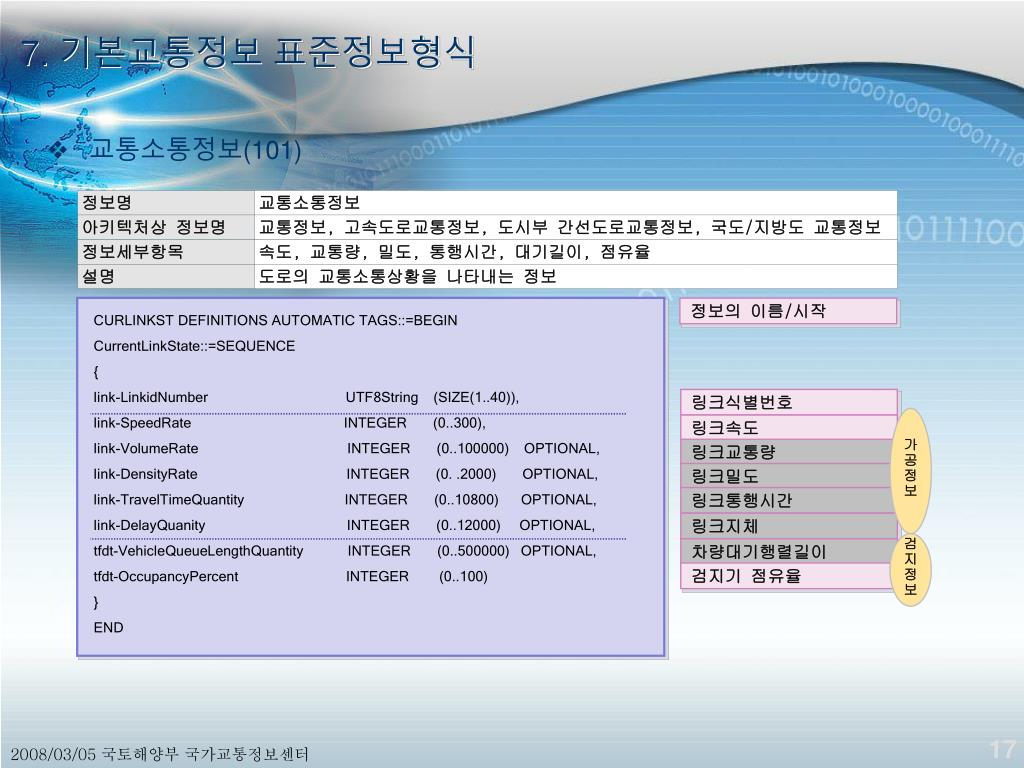Click OPTIONAL on the link-VolumeRate line
Screen dimensions: 1024x768
point(562,449)
